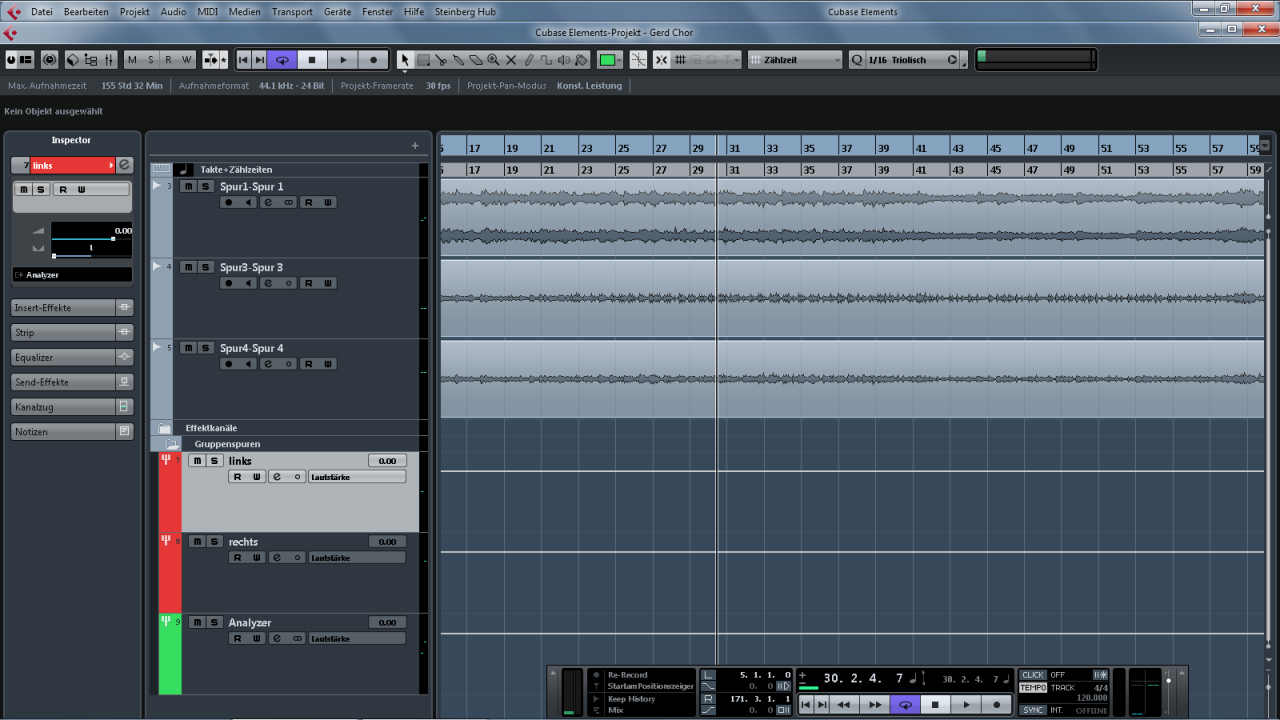
Task: Select the Range Selection tool
Action: click(x=423, y=60)
